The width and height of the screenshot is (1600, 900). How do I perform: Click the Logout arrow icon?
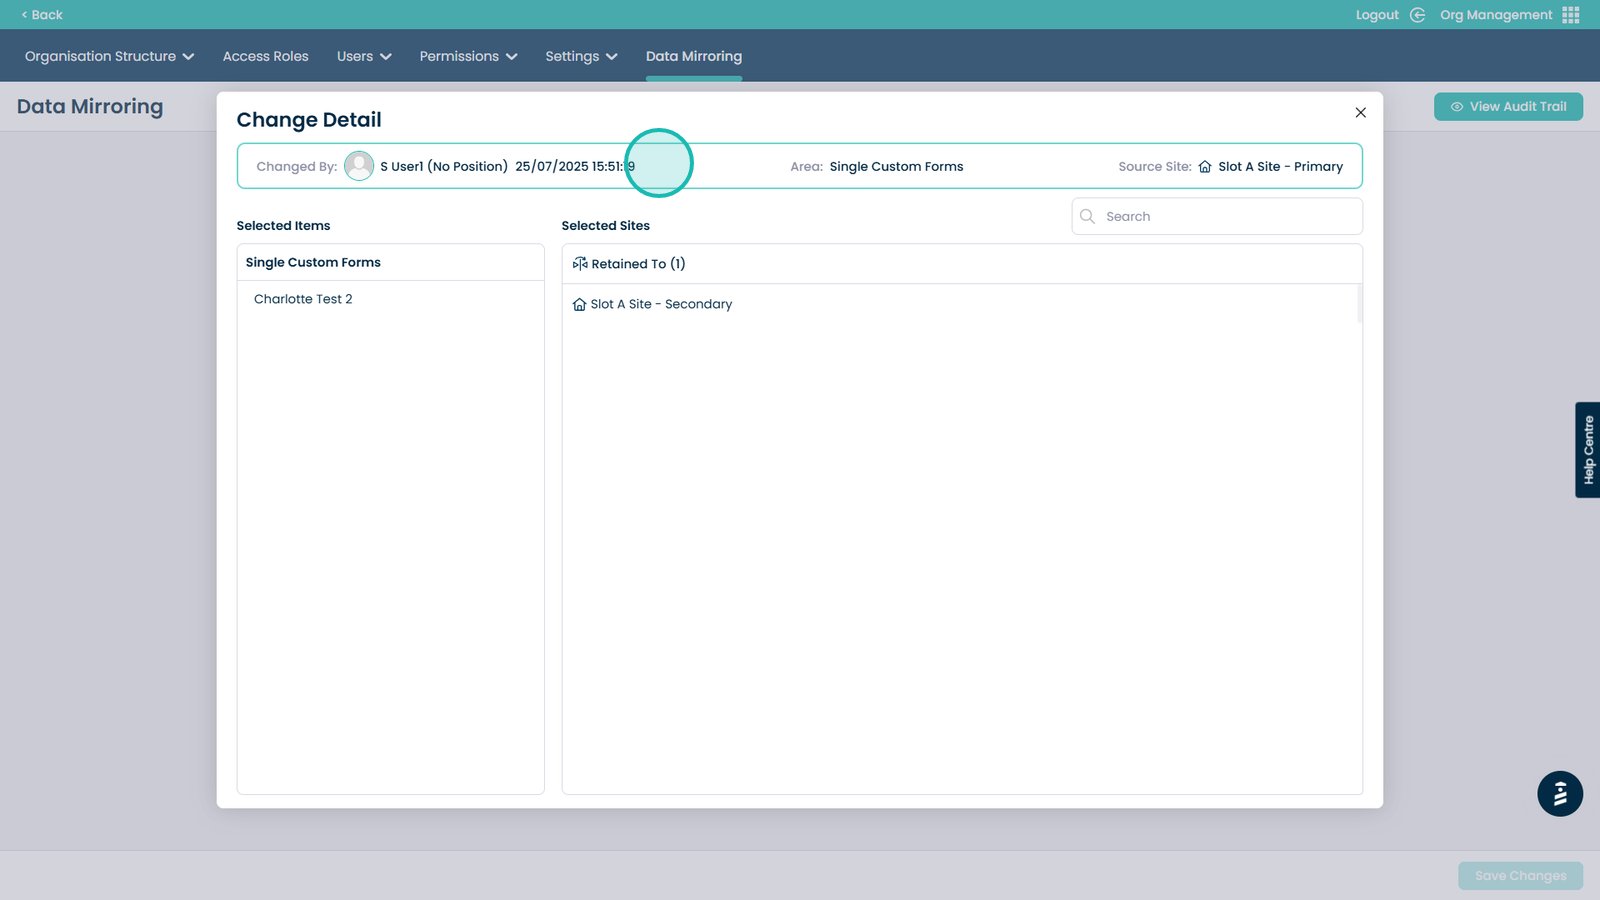point(1417,15)
